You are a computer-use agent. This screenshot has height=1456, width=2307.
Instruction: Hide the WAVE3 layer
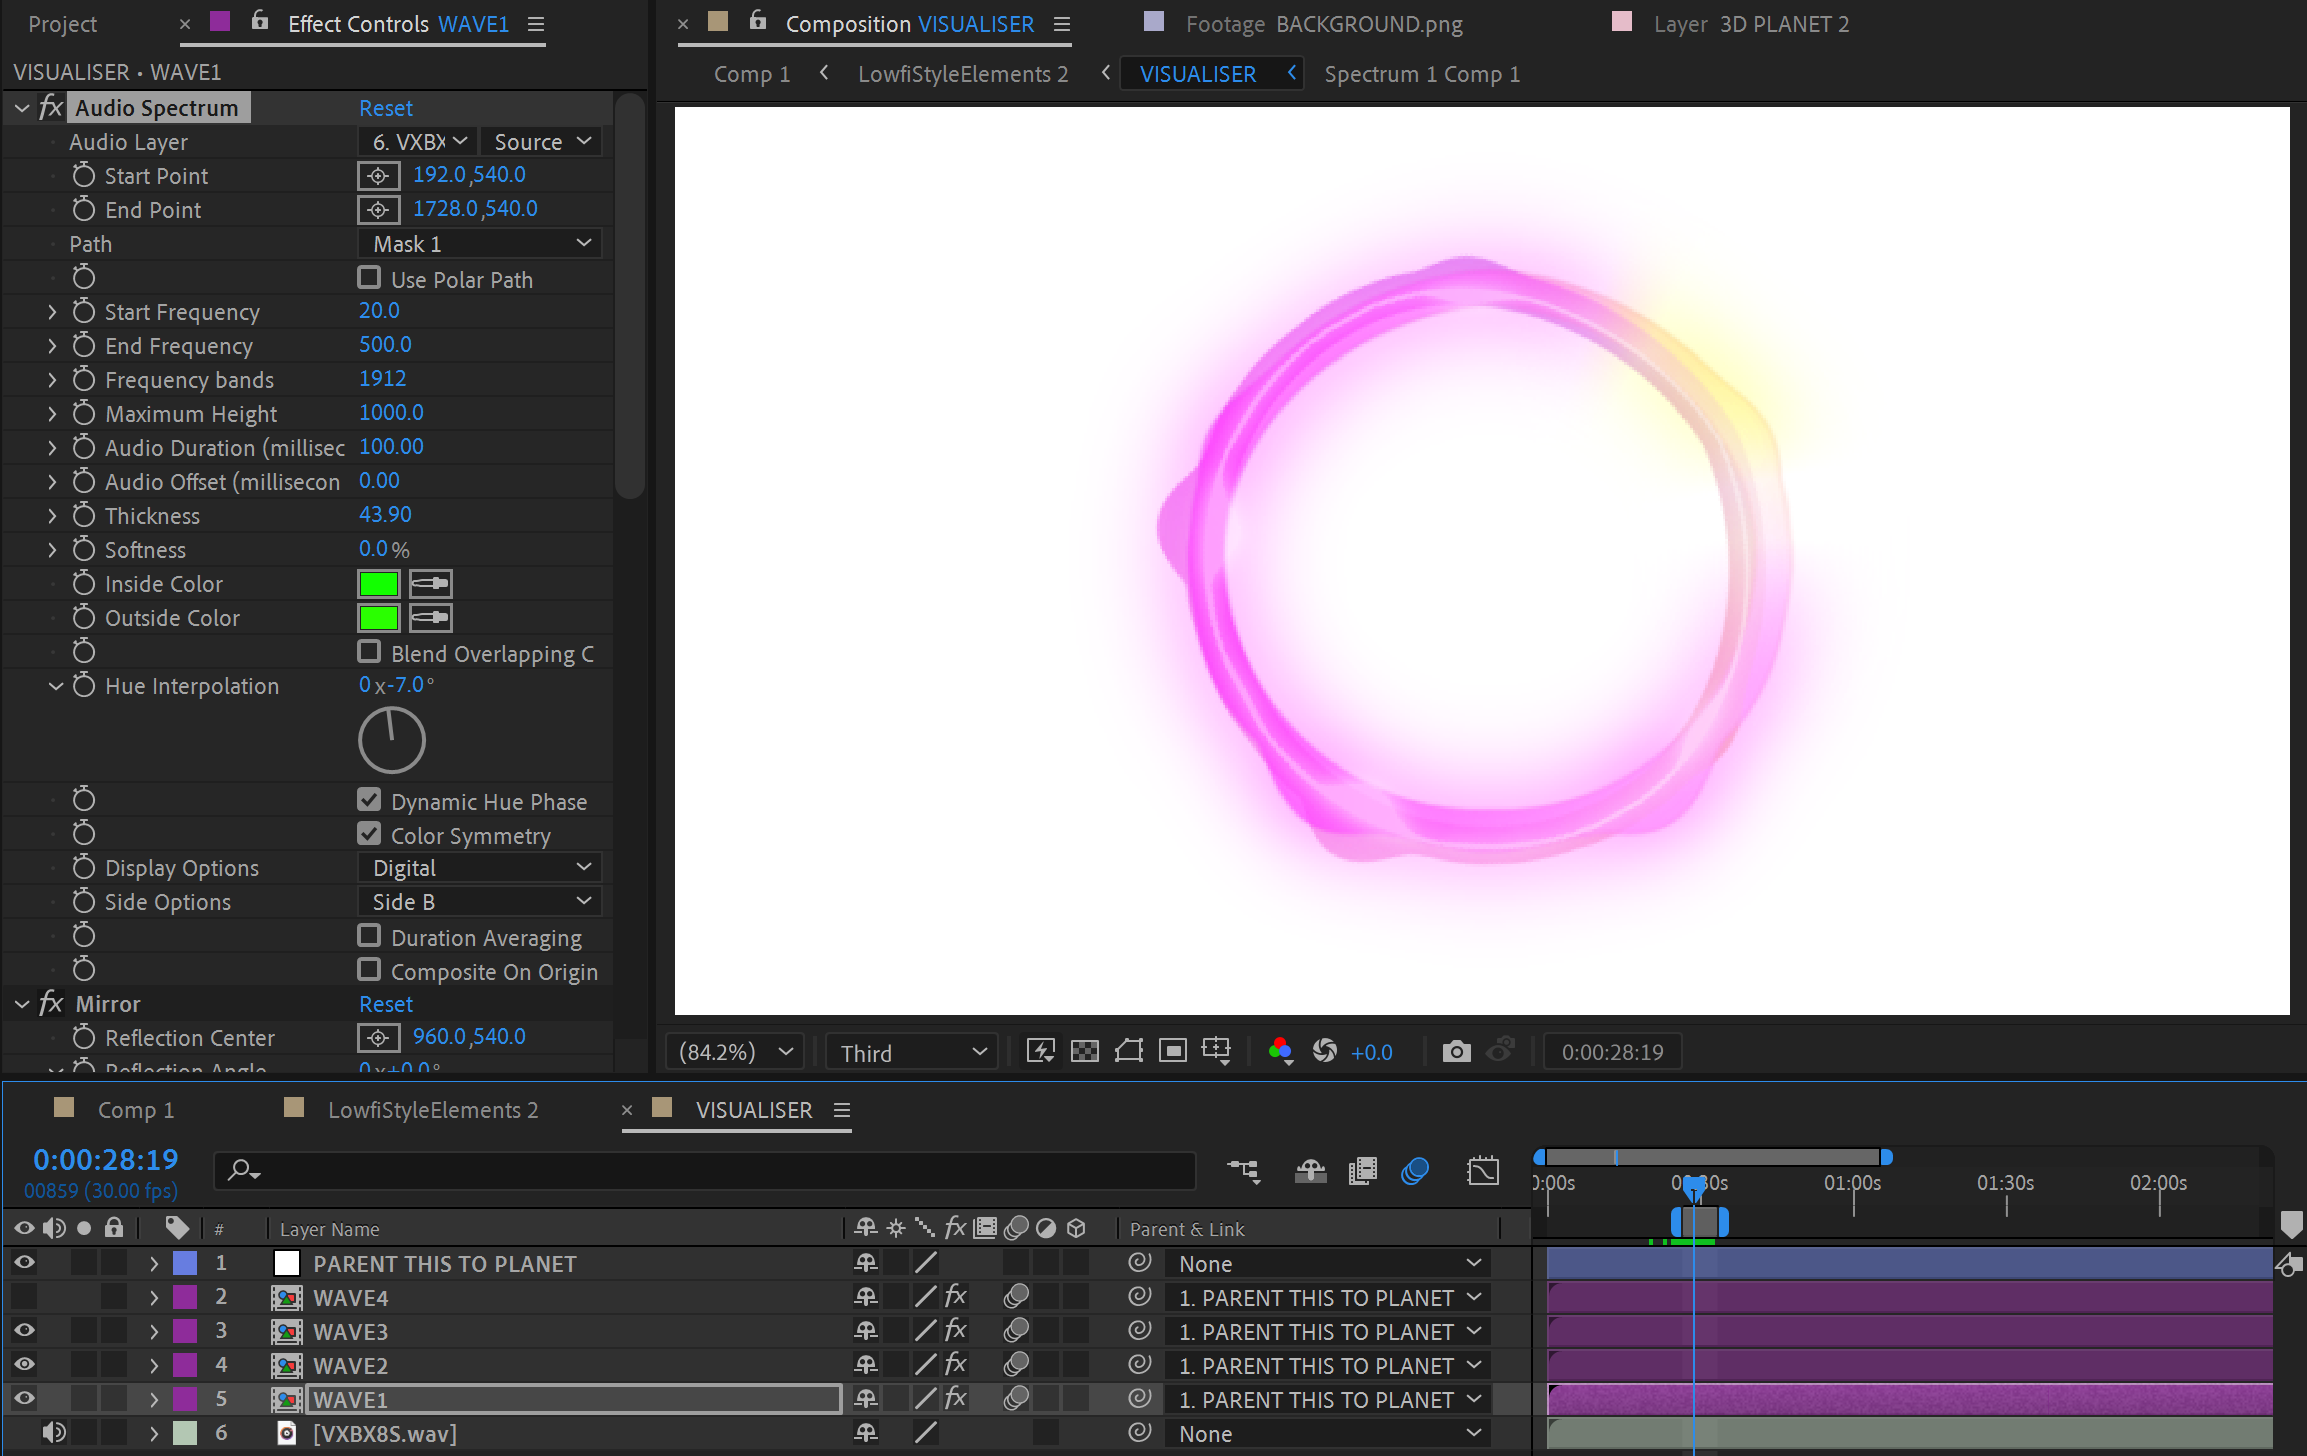(23, 1330)
